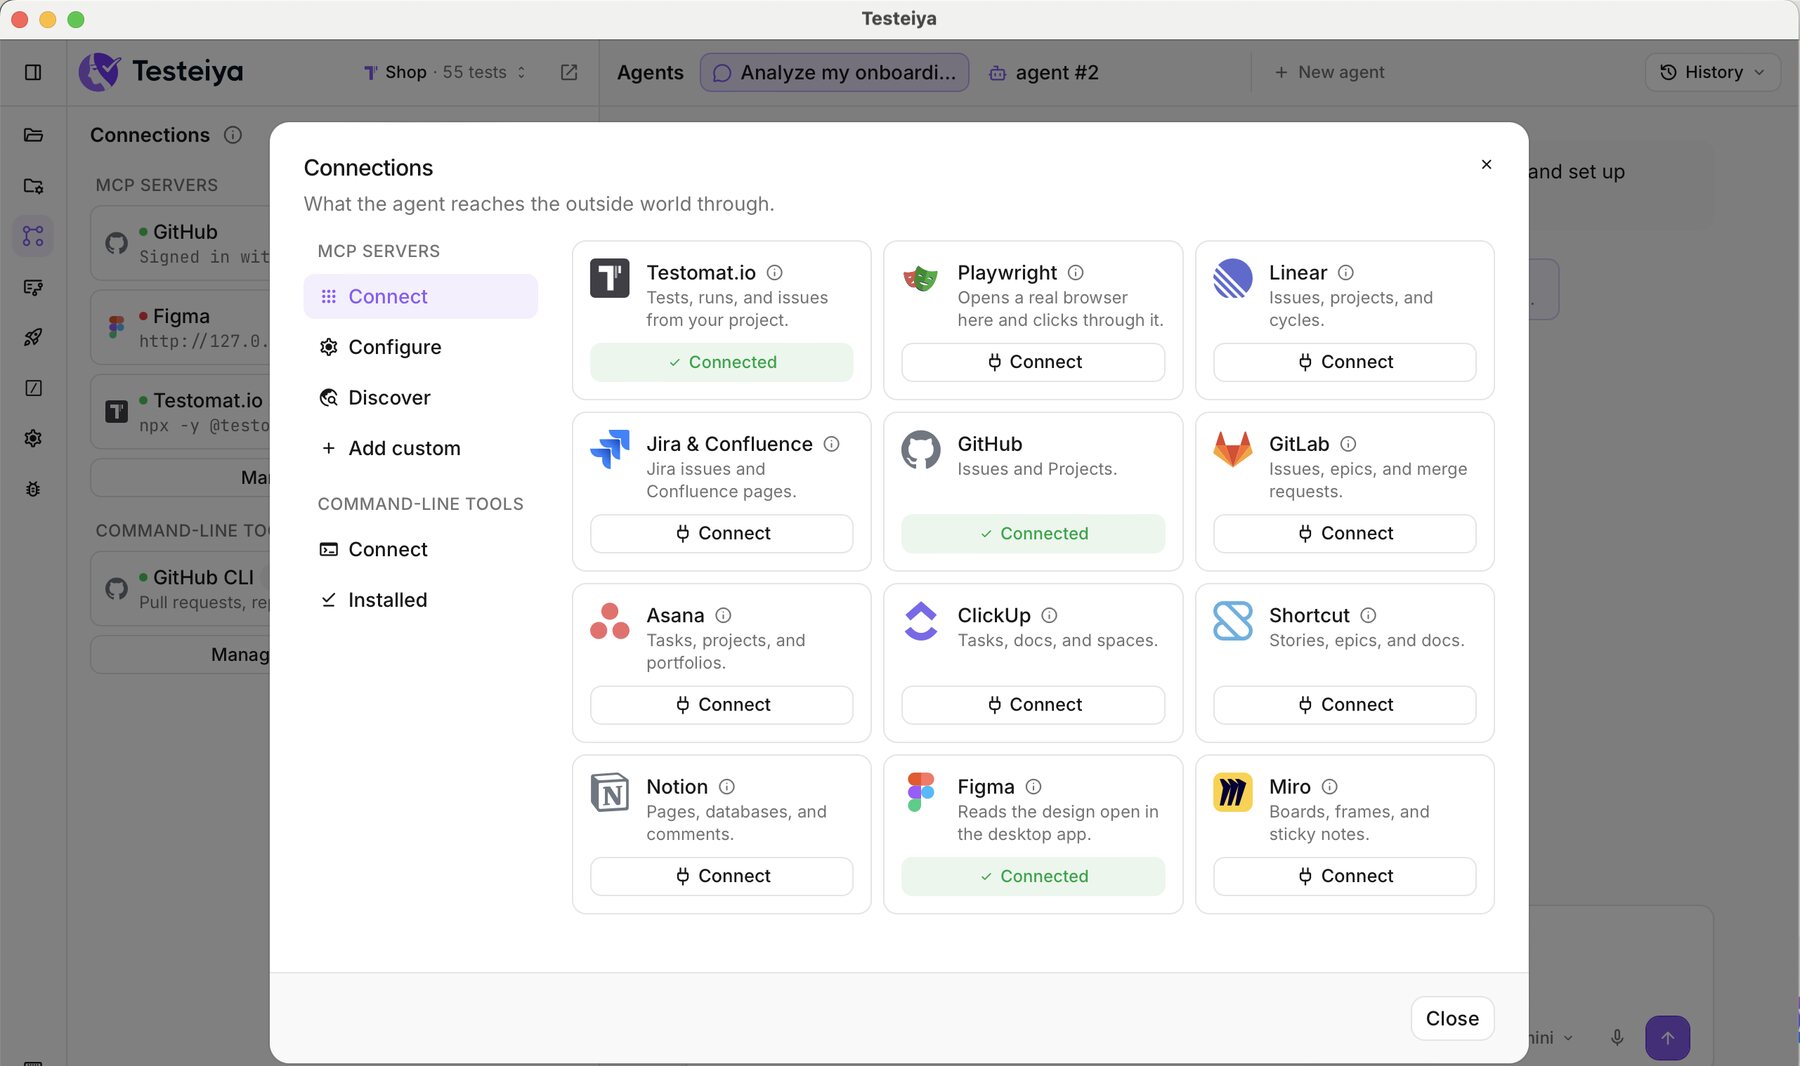
Task: Toggle the sidebar panel icon at top left
Action: pyautogui.click(x=33, y=72)
